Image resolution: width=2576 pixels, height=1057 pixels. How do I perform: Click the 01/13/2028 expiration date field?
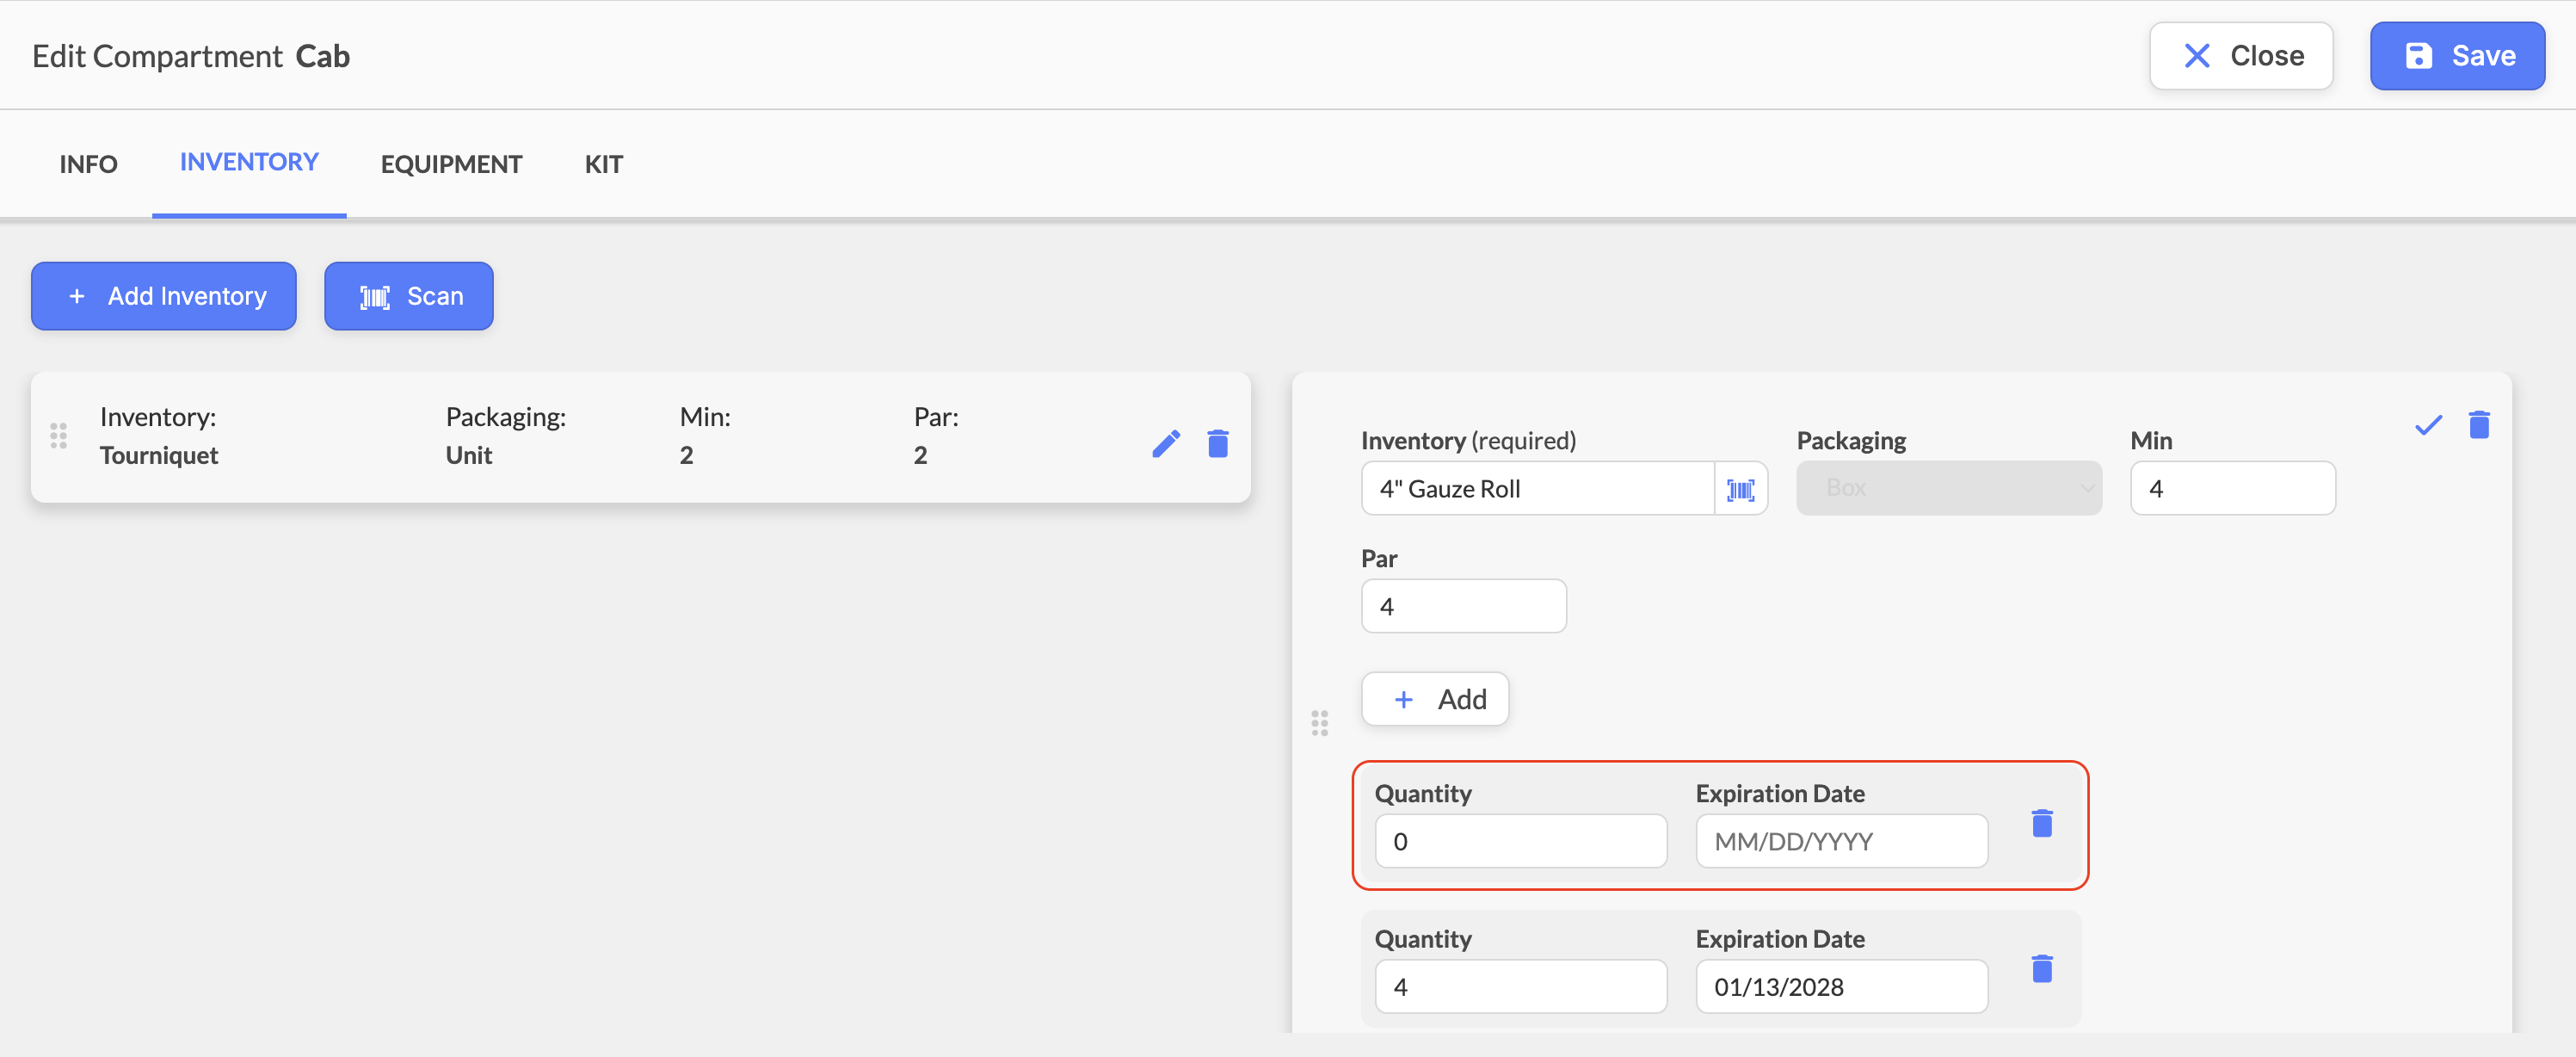point(1841,986)
